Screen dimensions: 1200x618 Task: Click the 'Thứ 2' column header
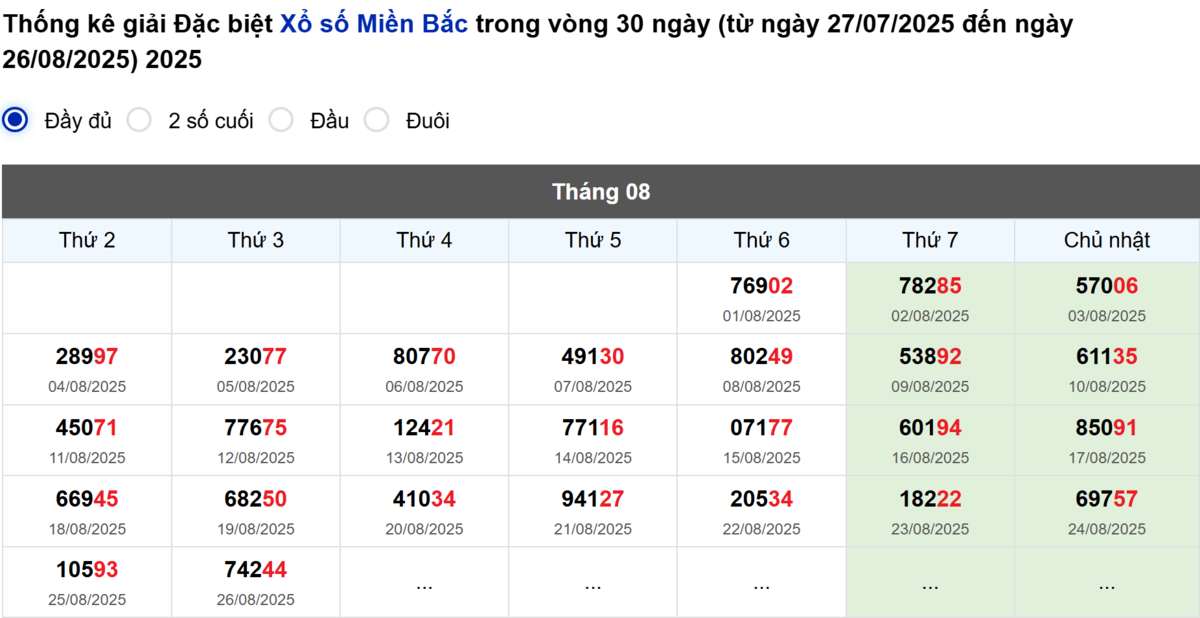click(x=87, y=240)
